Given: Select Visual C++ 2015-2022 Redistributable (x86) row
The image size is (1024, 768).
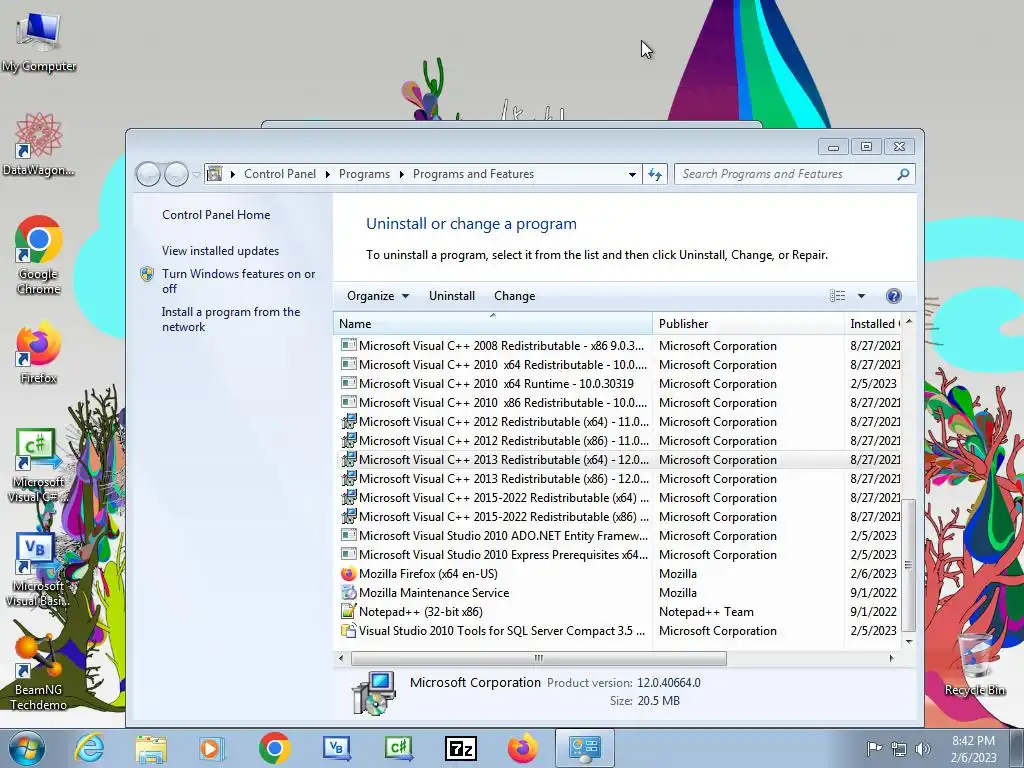Looking at the screenshot, I should coord(619,517).
